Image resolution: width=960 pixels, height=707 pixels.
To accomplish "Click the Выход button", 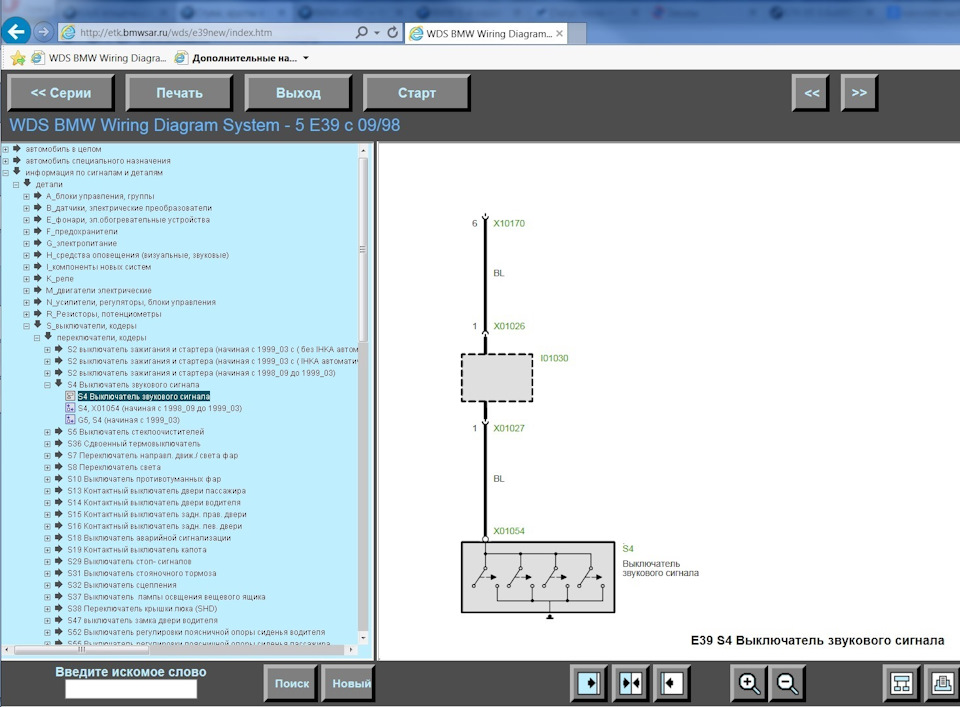I will [x=298, y=93].
